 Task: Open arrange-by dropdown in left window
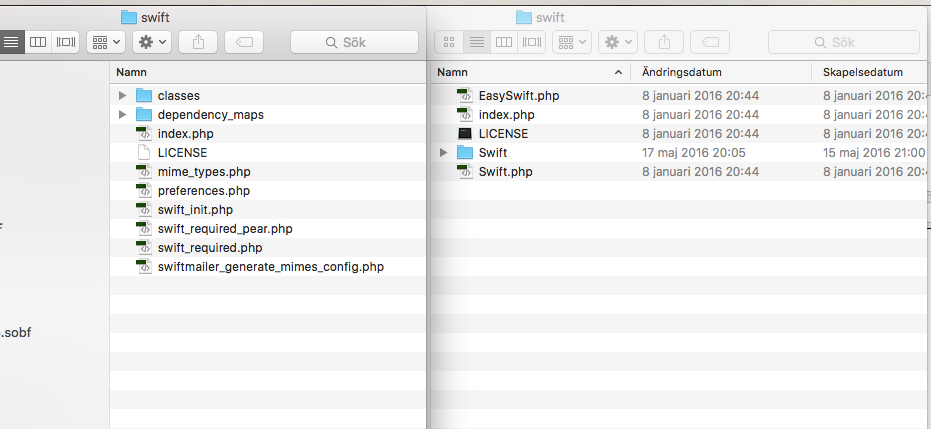click(106, 42)
